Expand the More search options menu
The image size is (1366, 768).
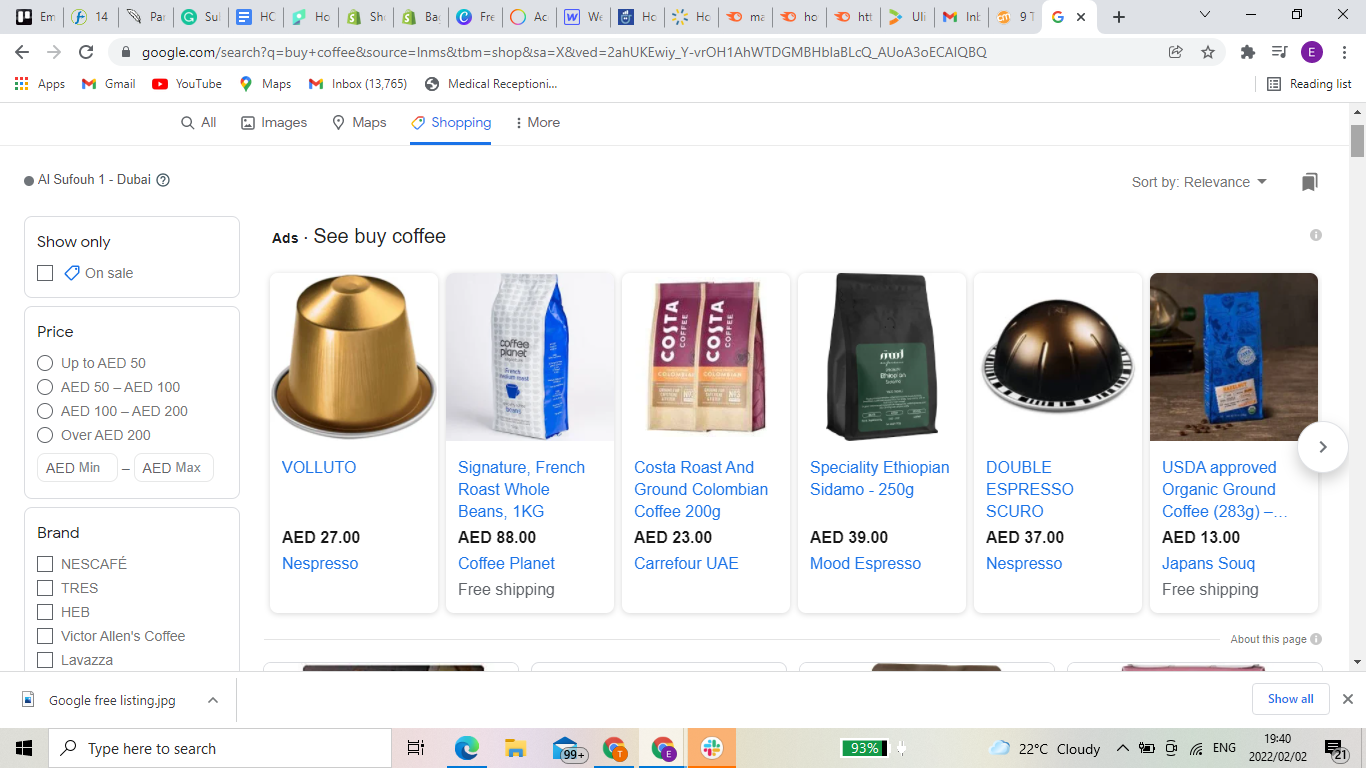click(x=537, y=122)
